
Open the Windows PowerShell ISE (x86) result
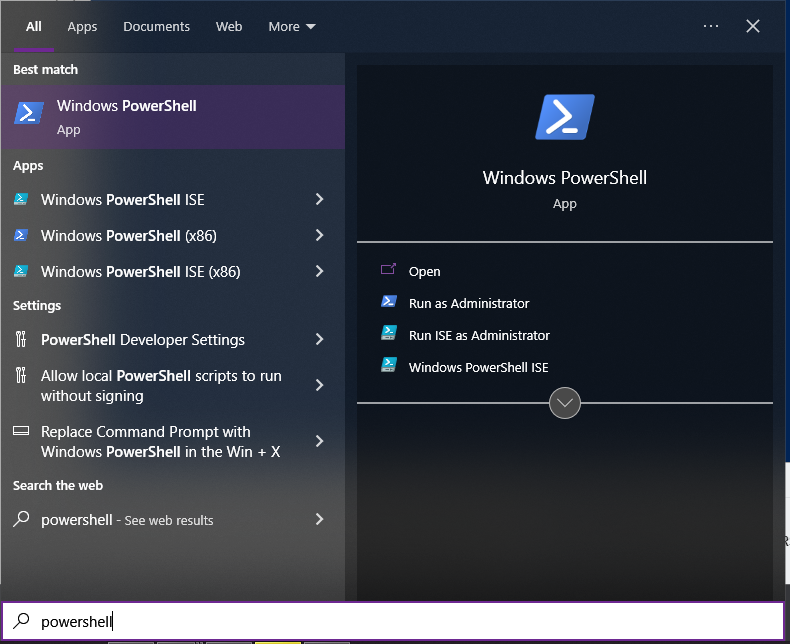pos(173,272)
